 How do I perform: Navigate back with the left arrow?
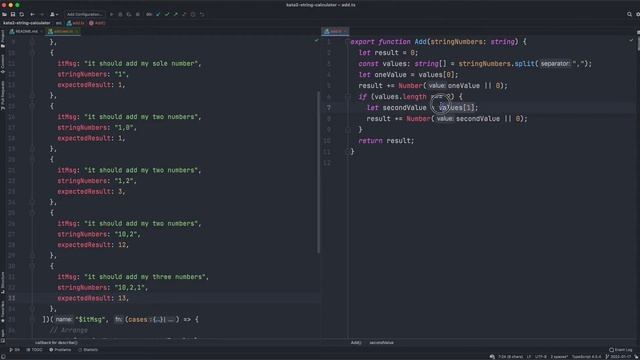click(x=33, y=14)
